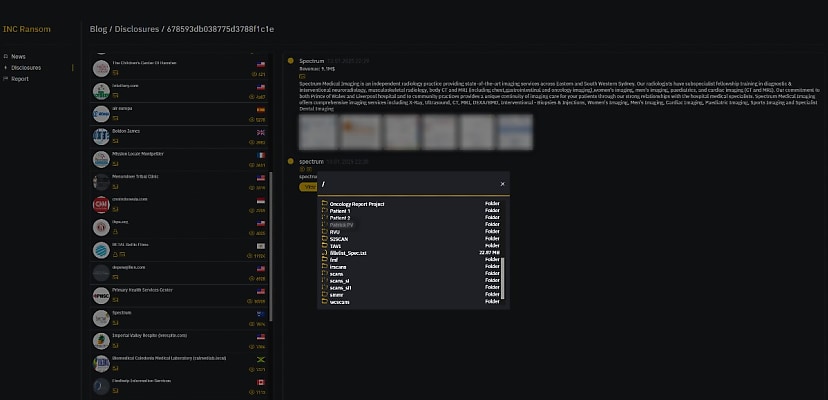Screen dimensions: 828x400
Task: Open the News sidebar item
Action: (18, 57)
